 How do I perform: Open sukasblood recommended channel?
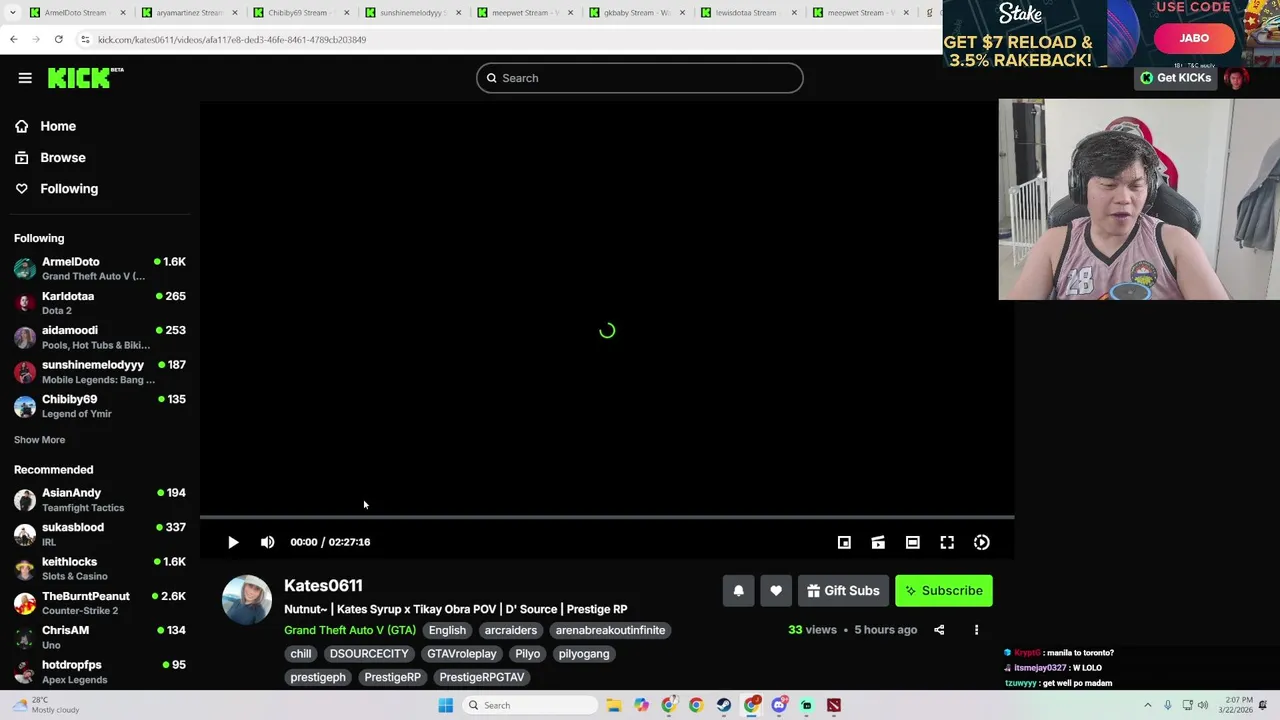(x=100, y=534)
